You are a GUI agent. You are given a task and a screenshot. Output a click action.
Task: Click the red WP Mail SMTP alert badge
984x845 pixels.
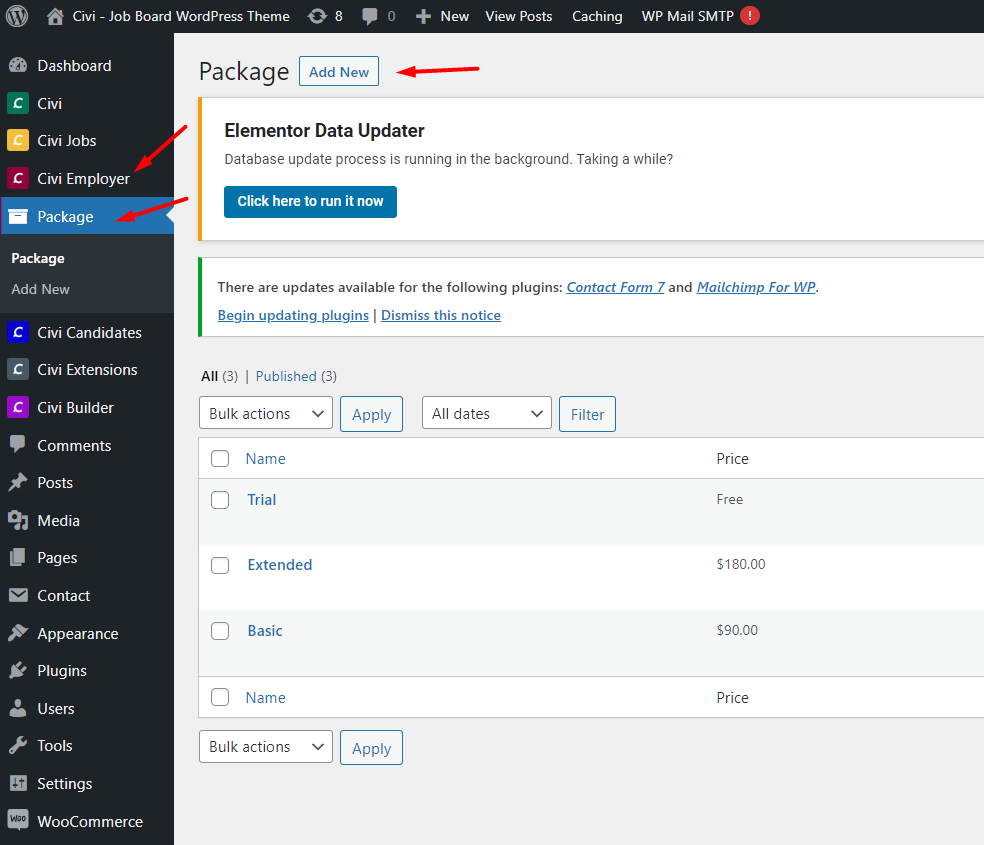click(749, 16)
